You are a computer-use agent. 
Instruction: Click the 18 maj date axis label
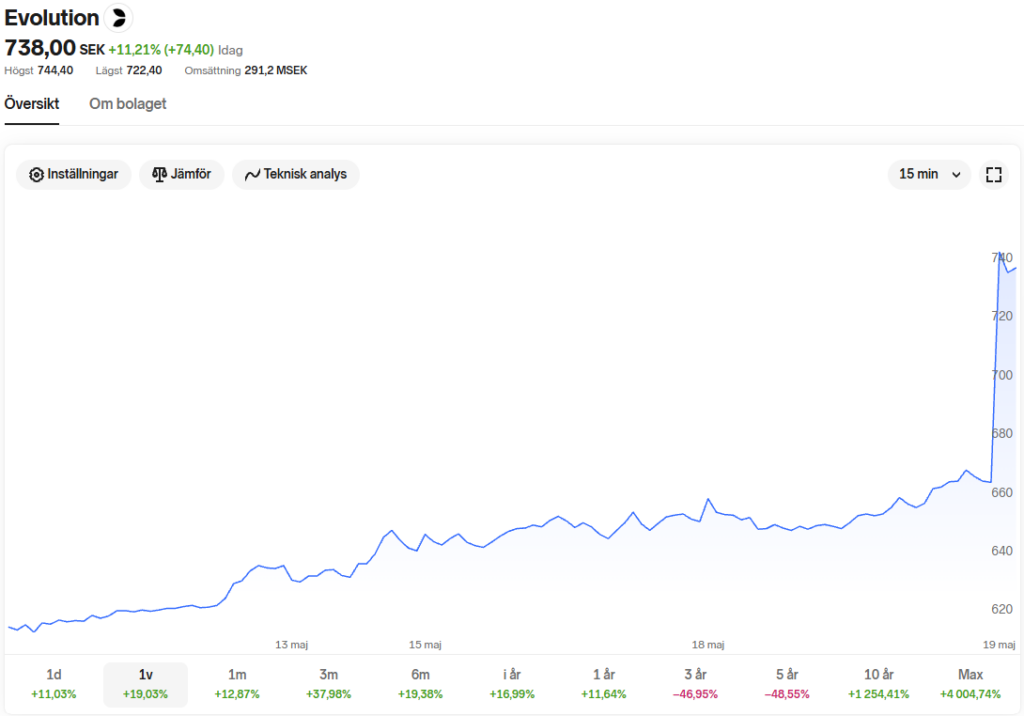point(708,645)
